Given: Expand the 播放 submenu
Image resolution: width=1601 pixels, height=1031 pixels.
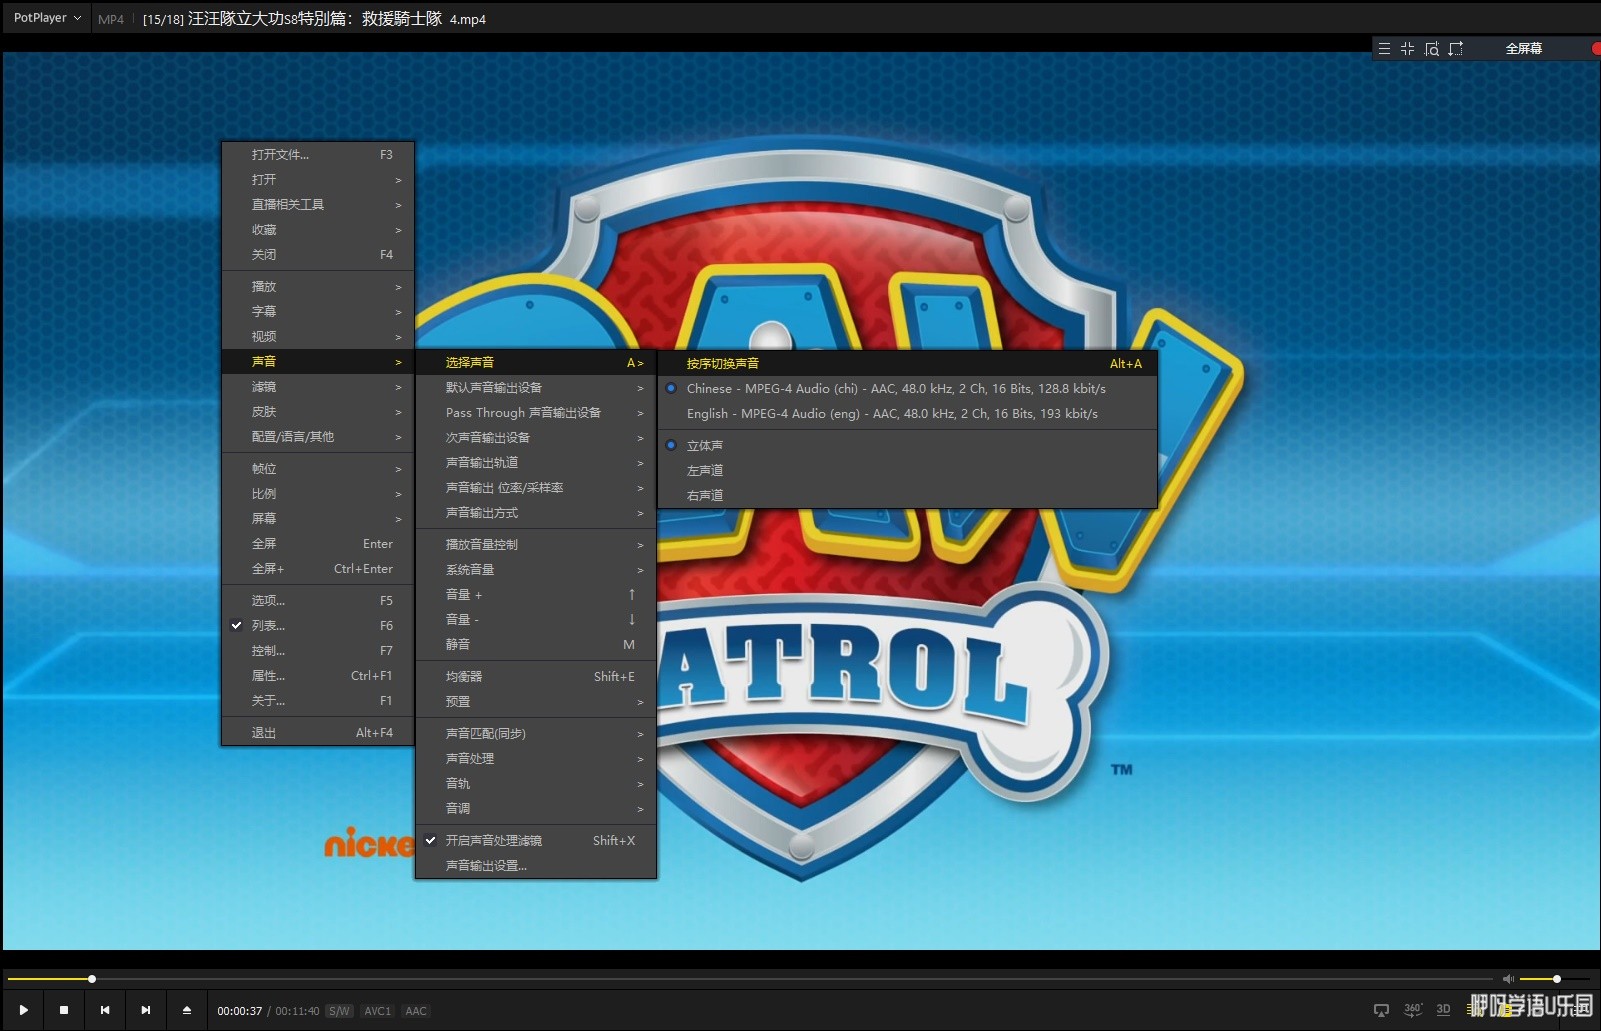Looking at the screenshot, I should pyautogui.click(x=318, y=286).
